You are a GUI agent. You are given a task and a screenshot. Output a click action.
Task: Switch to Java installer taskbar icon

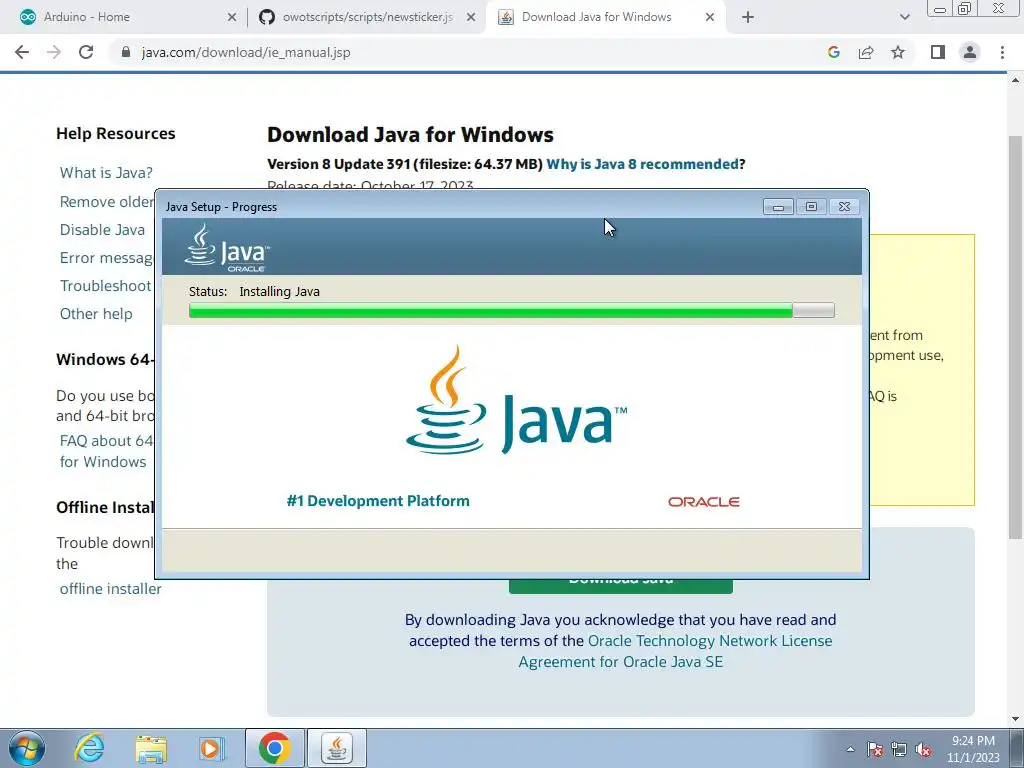tap(337, 748)
